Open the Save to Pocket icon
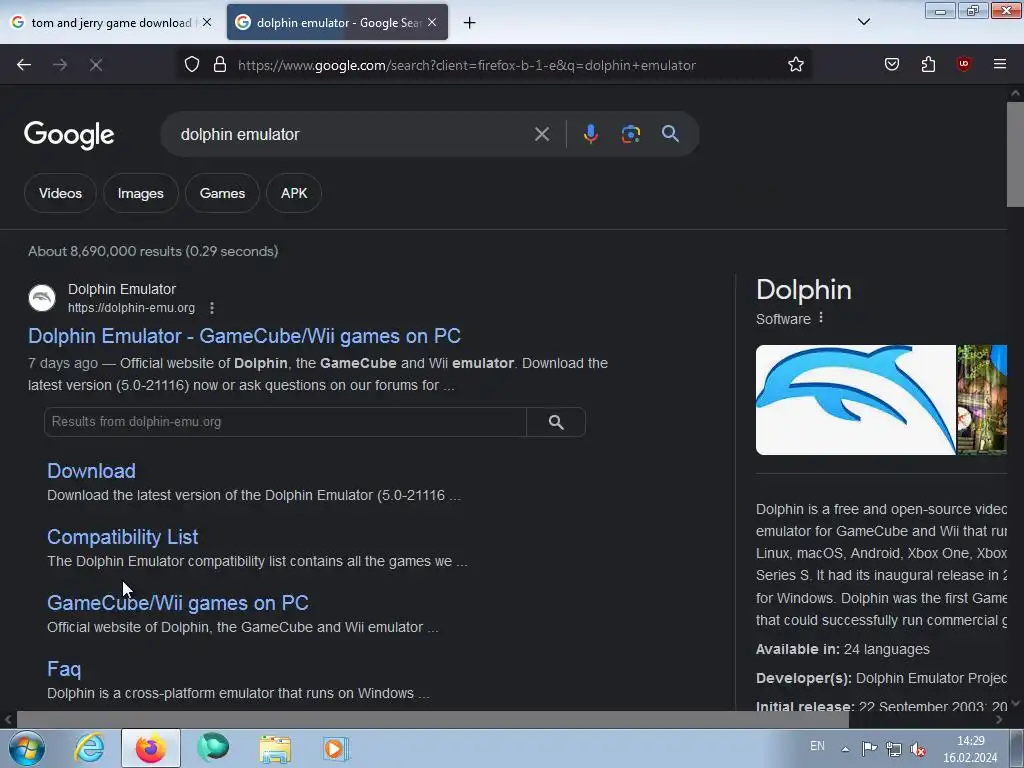This screenshot has height=768, width=1024. tap(892, 64)
